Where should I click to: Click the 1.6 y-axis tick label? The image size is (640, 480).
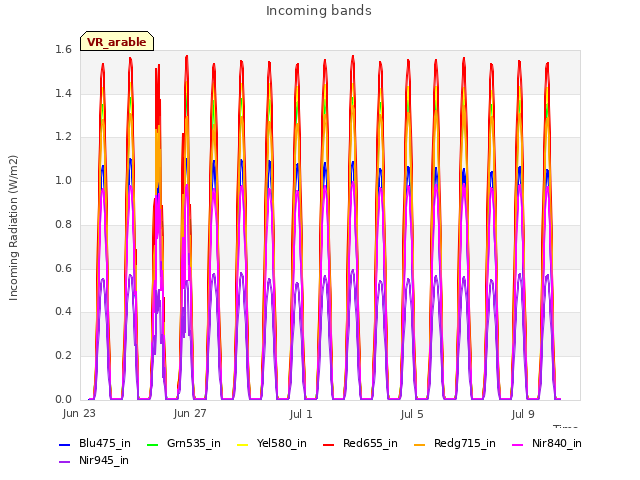click(x=63, y=50)
